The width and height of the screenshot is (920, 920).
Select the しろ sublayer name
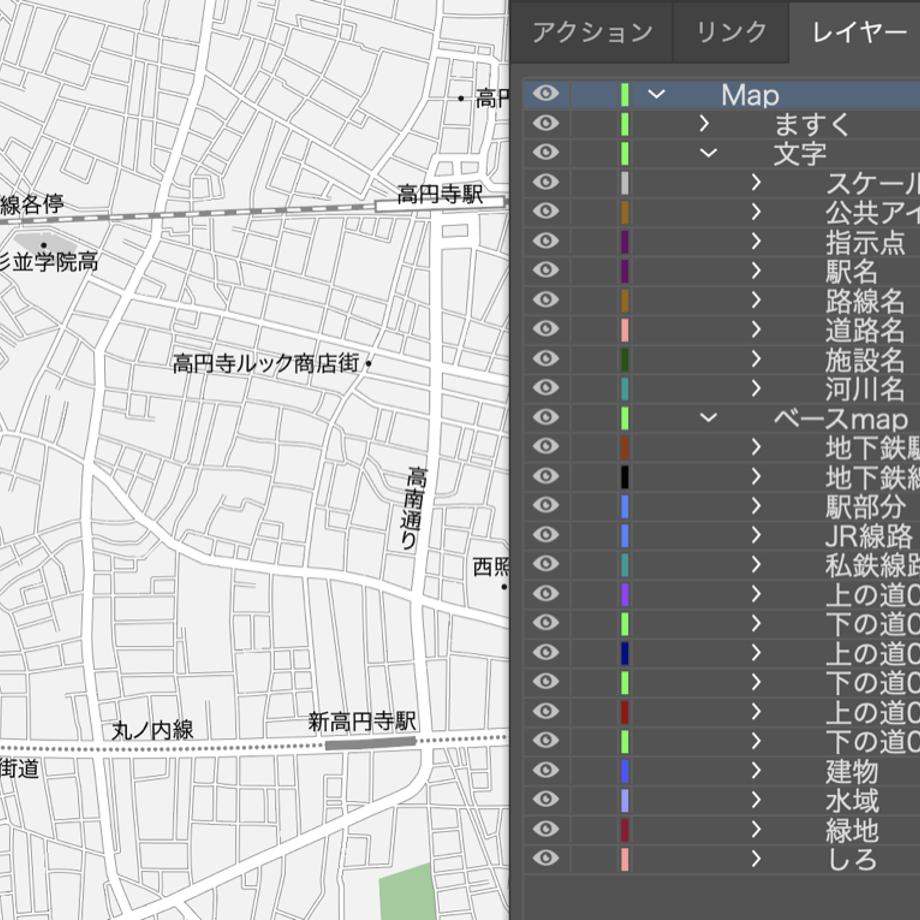point(851,860)
